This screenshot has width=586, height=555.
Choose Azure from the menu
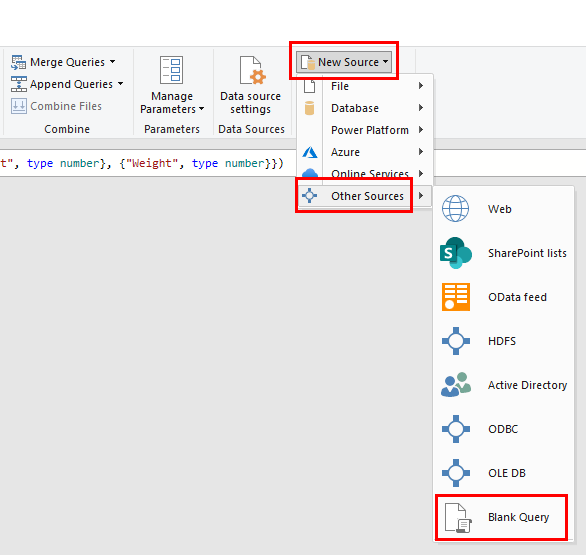pyautogui.click(x=365, y=152)
